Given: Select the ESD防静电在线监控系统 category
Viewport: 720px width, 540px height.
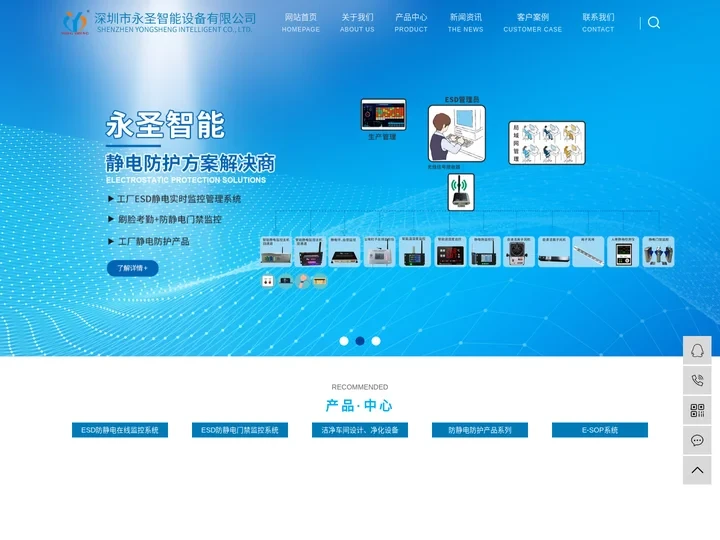Looking at the screenshot, I should (120, 430).
